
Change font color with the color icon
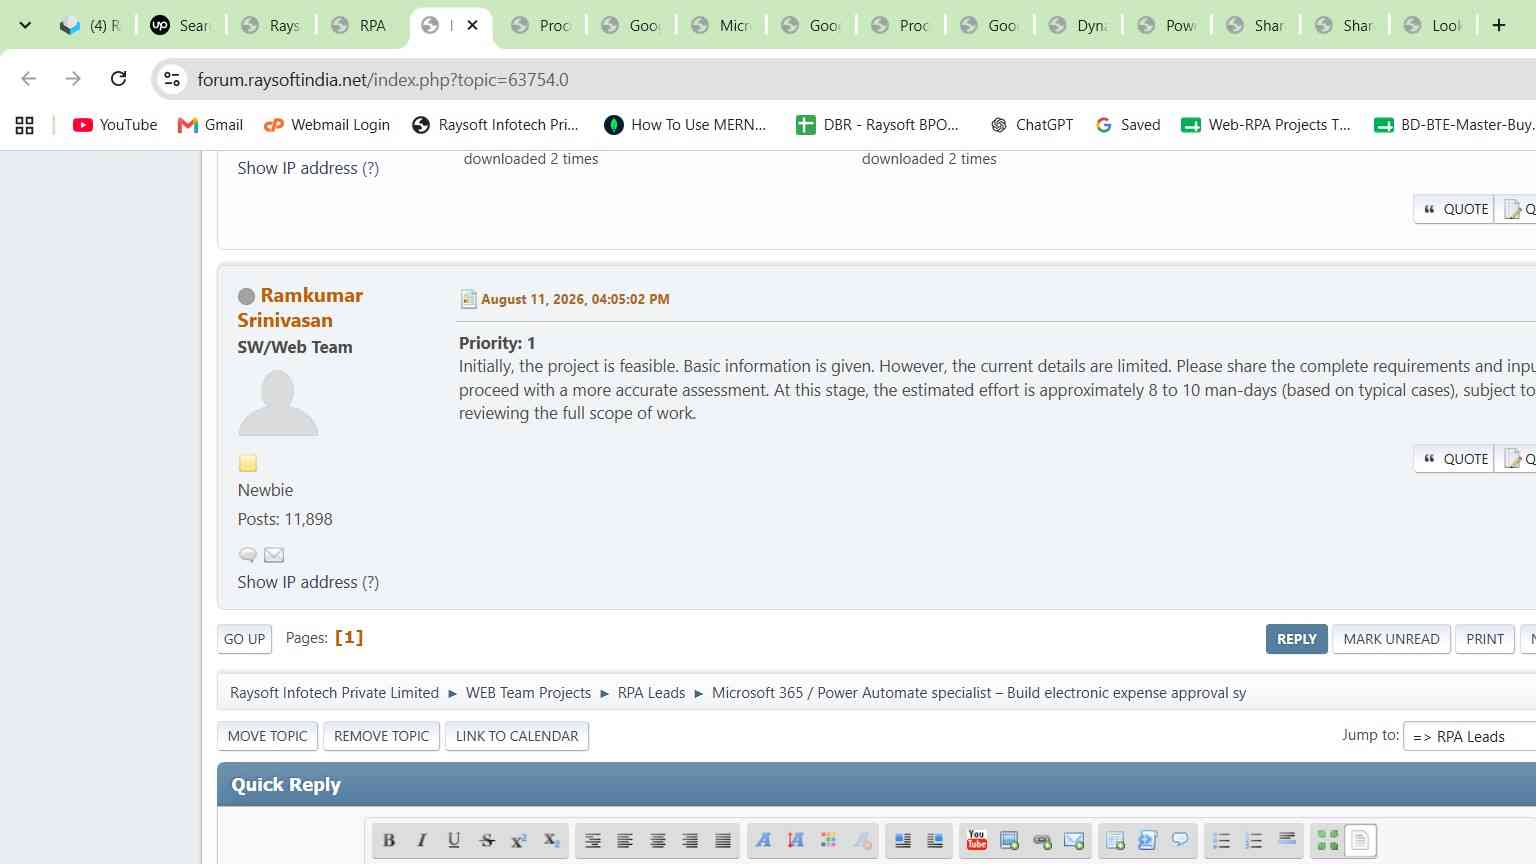coord(828,841)
